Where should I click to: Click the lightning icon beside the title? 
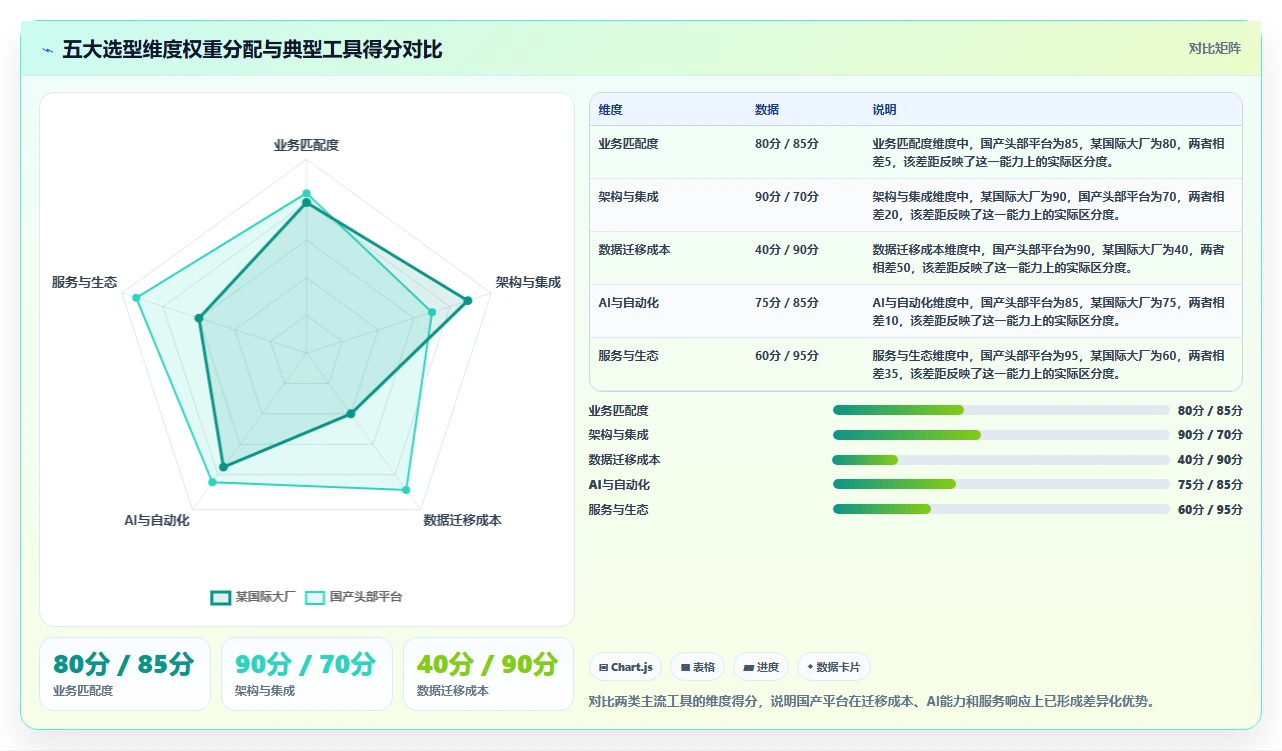coord(47,50)
